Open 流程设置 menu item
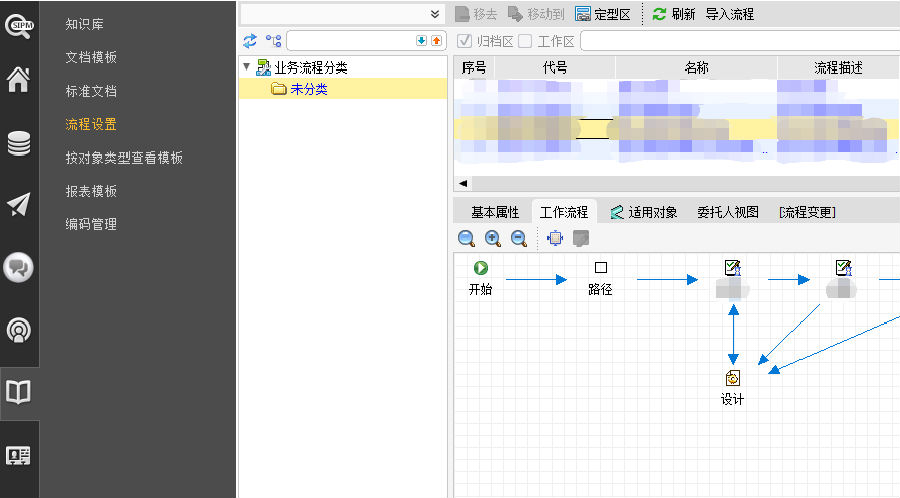The width and height of the screenshot is (900, 498). (91, 124)
